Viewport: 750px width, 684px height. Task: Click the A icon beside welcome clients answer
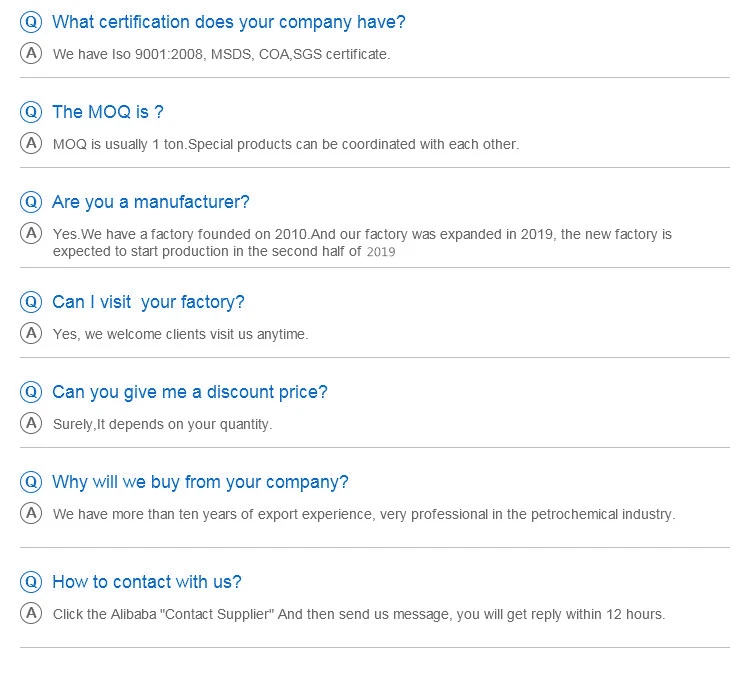pos(31,333)
